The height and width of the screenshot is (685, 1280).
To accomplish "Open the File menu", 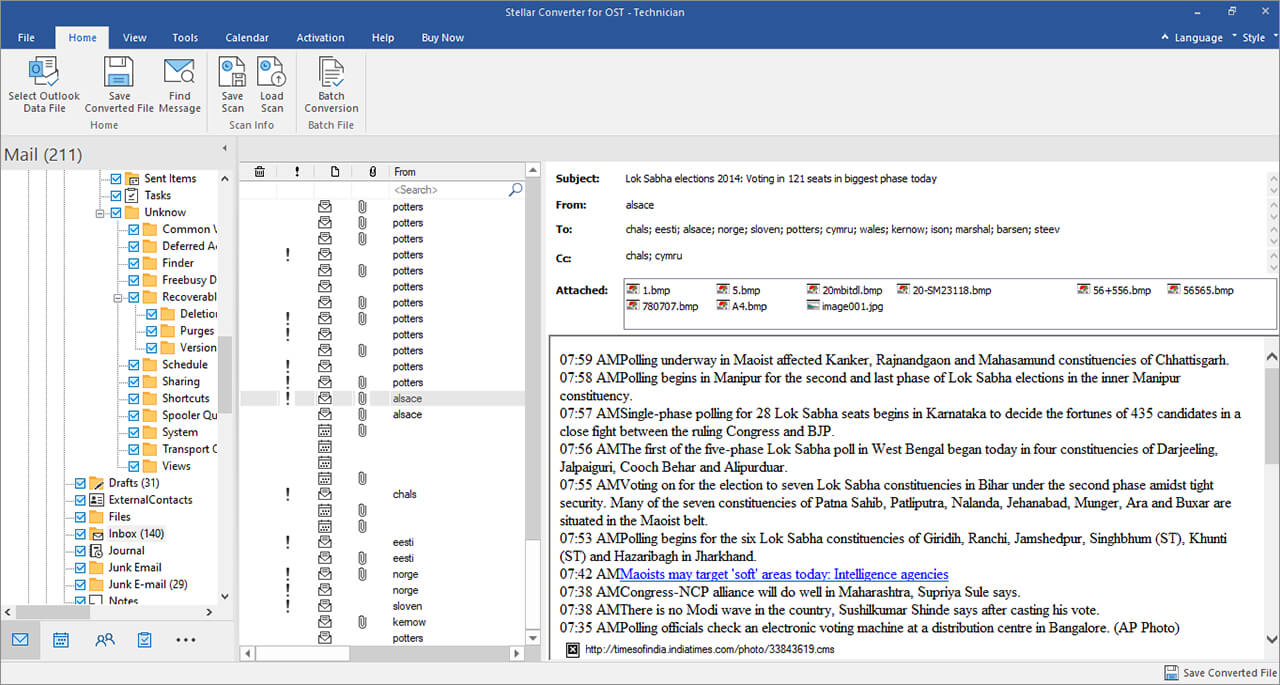I will pos(27,38).
